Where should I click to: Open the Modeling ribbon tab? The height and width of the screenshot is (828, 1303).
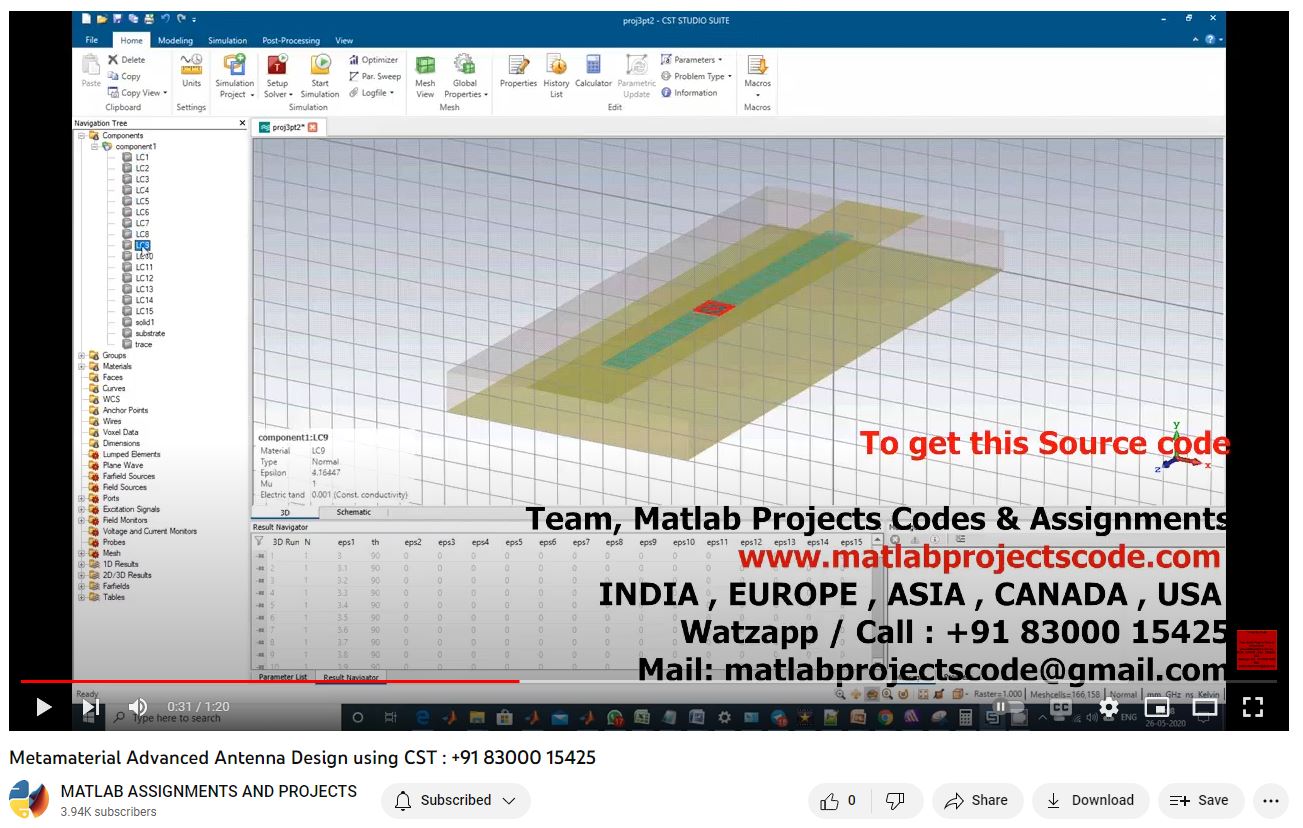point(175,41)
